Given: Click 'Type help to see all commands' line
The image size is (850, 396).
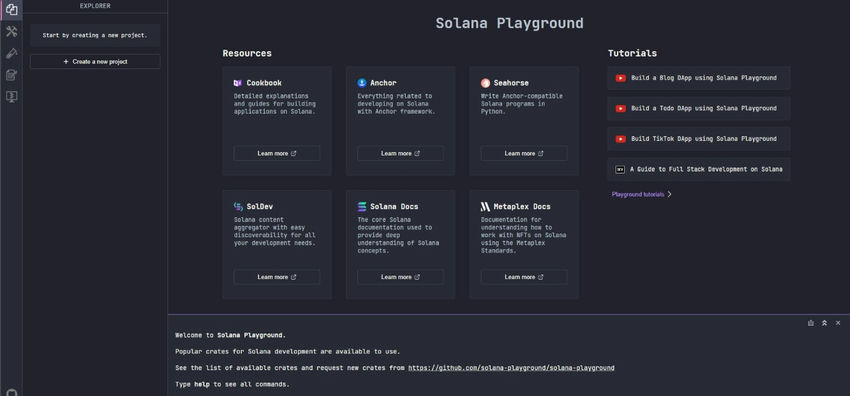Looking at the screenshot, I should pos(232,384).
